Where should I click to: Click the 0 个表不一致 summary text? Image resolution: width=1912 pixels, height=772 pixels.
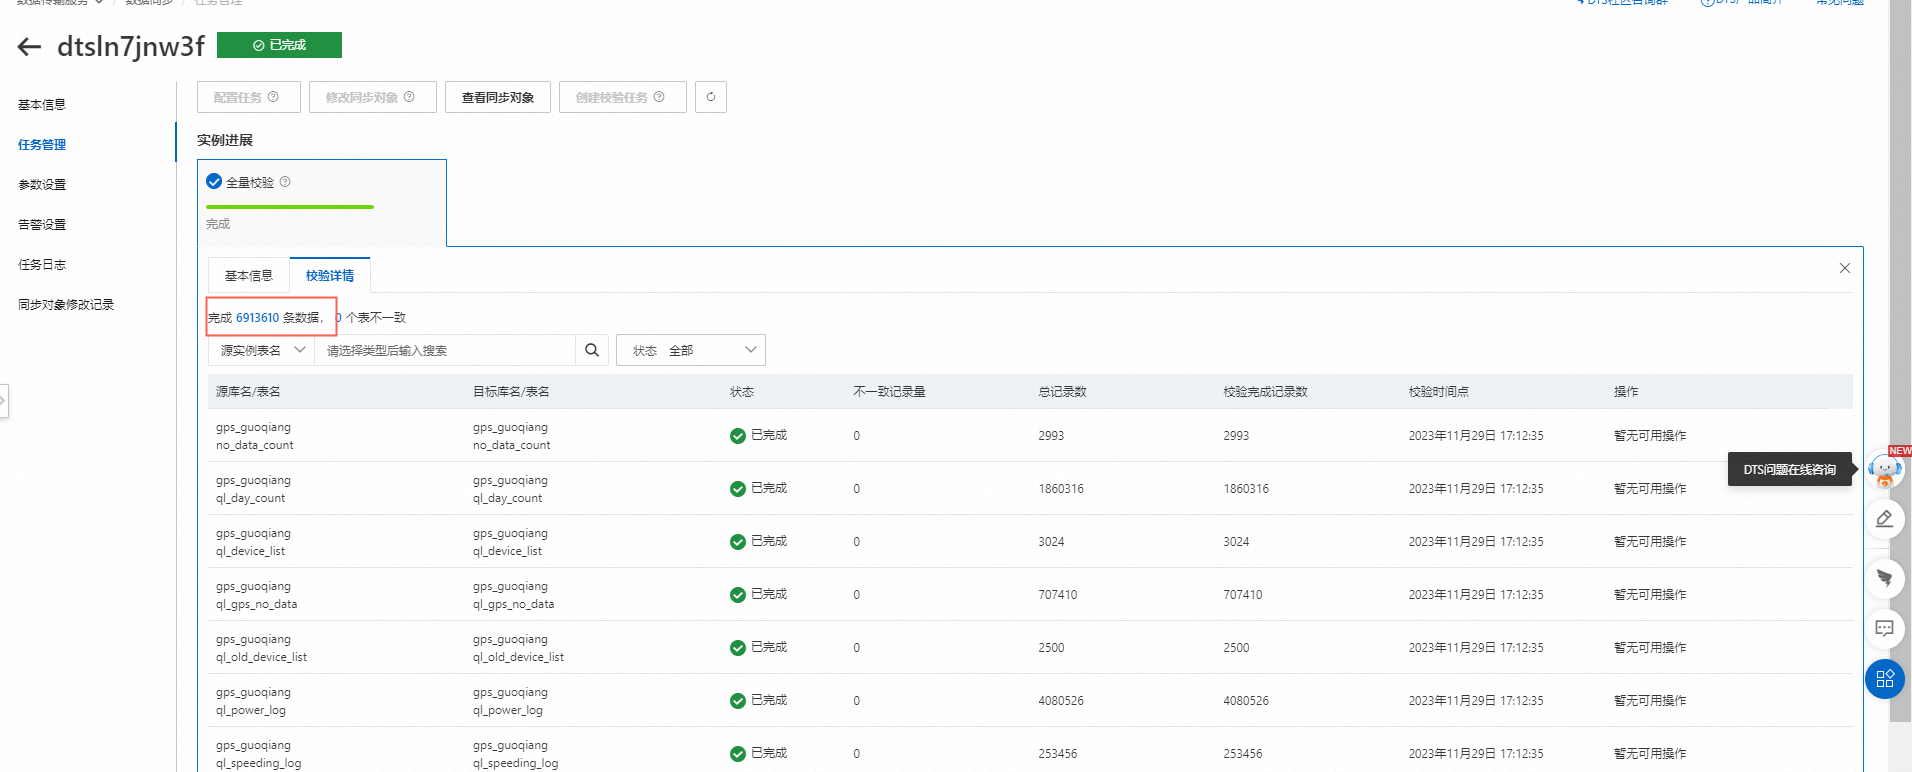371,318
